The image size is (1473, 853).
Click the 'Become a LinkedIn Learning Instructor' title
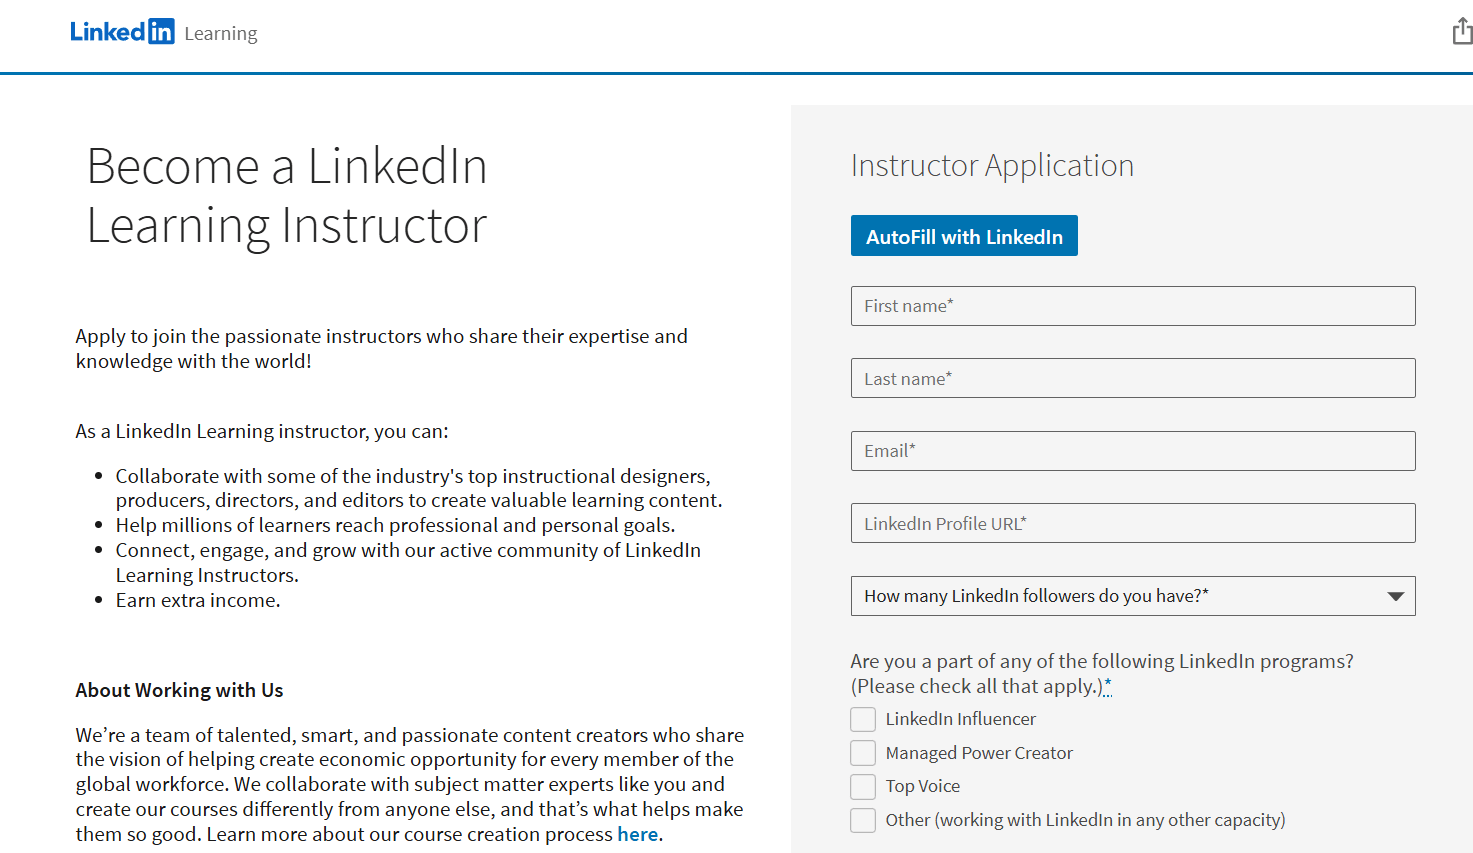[287, 195]
